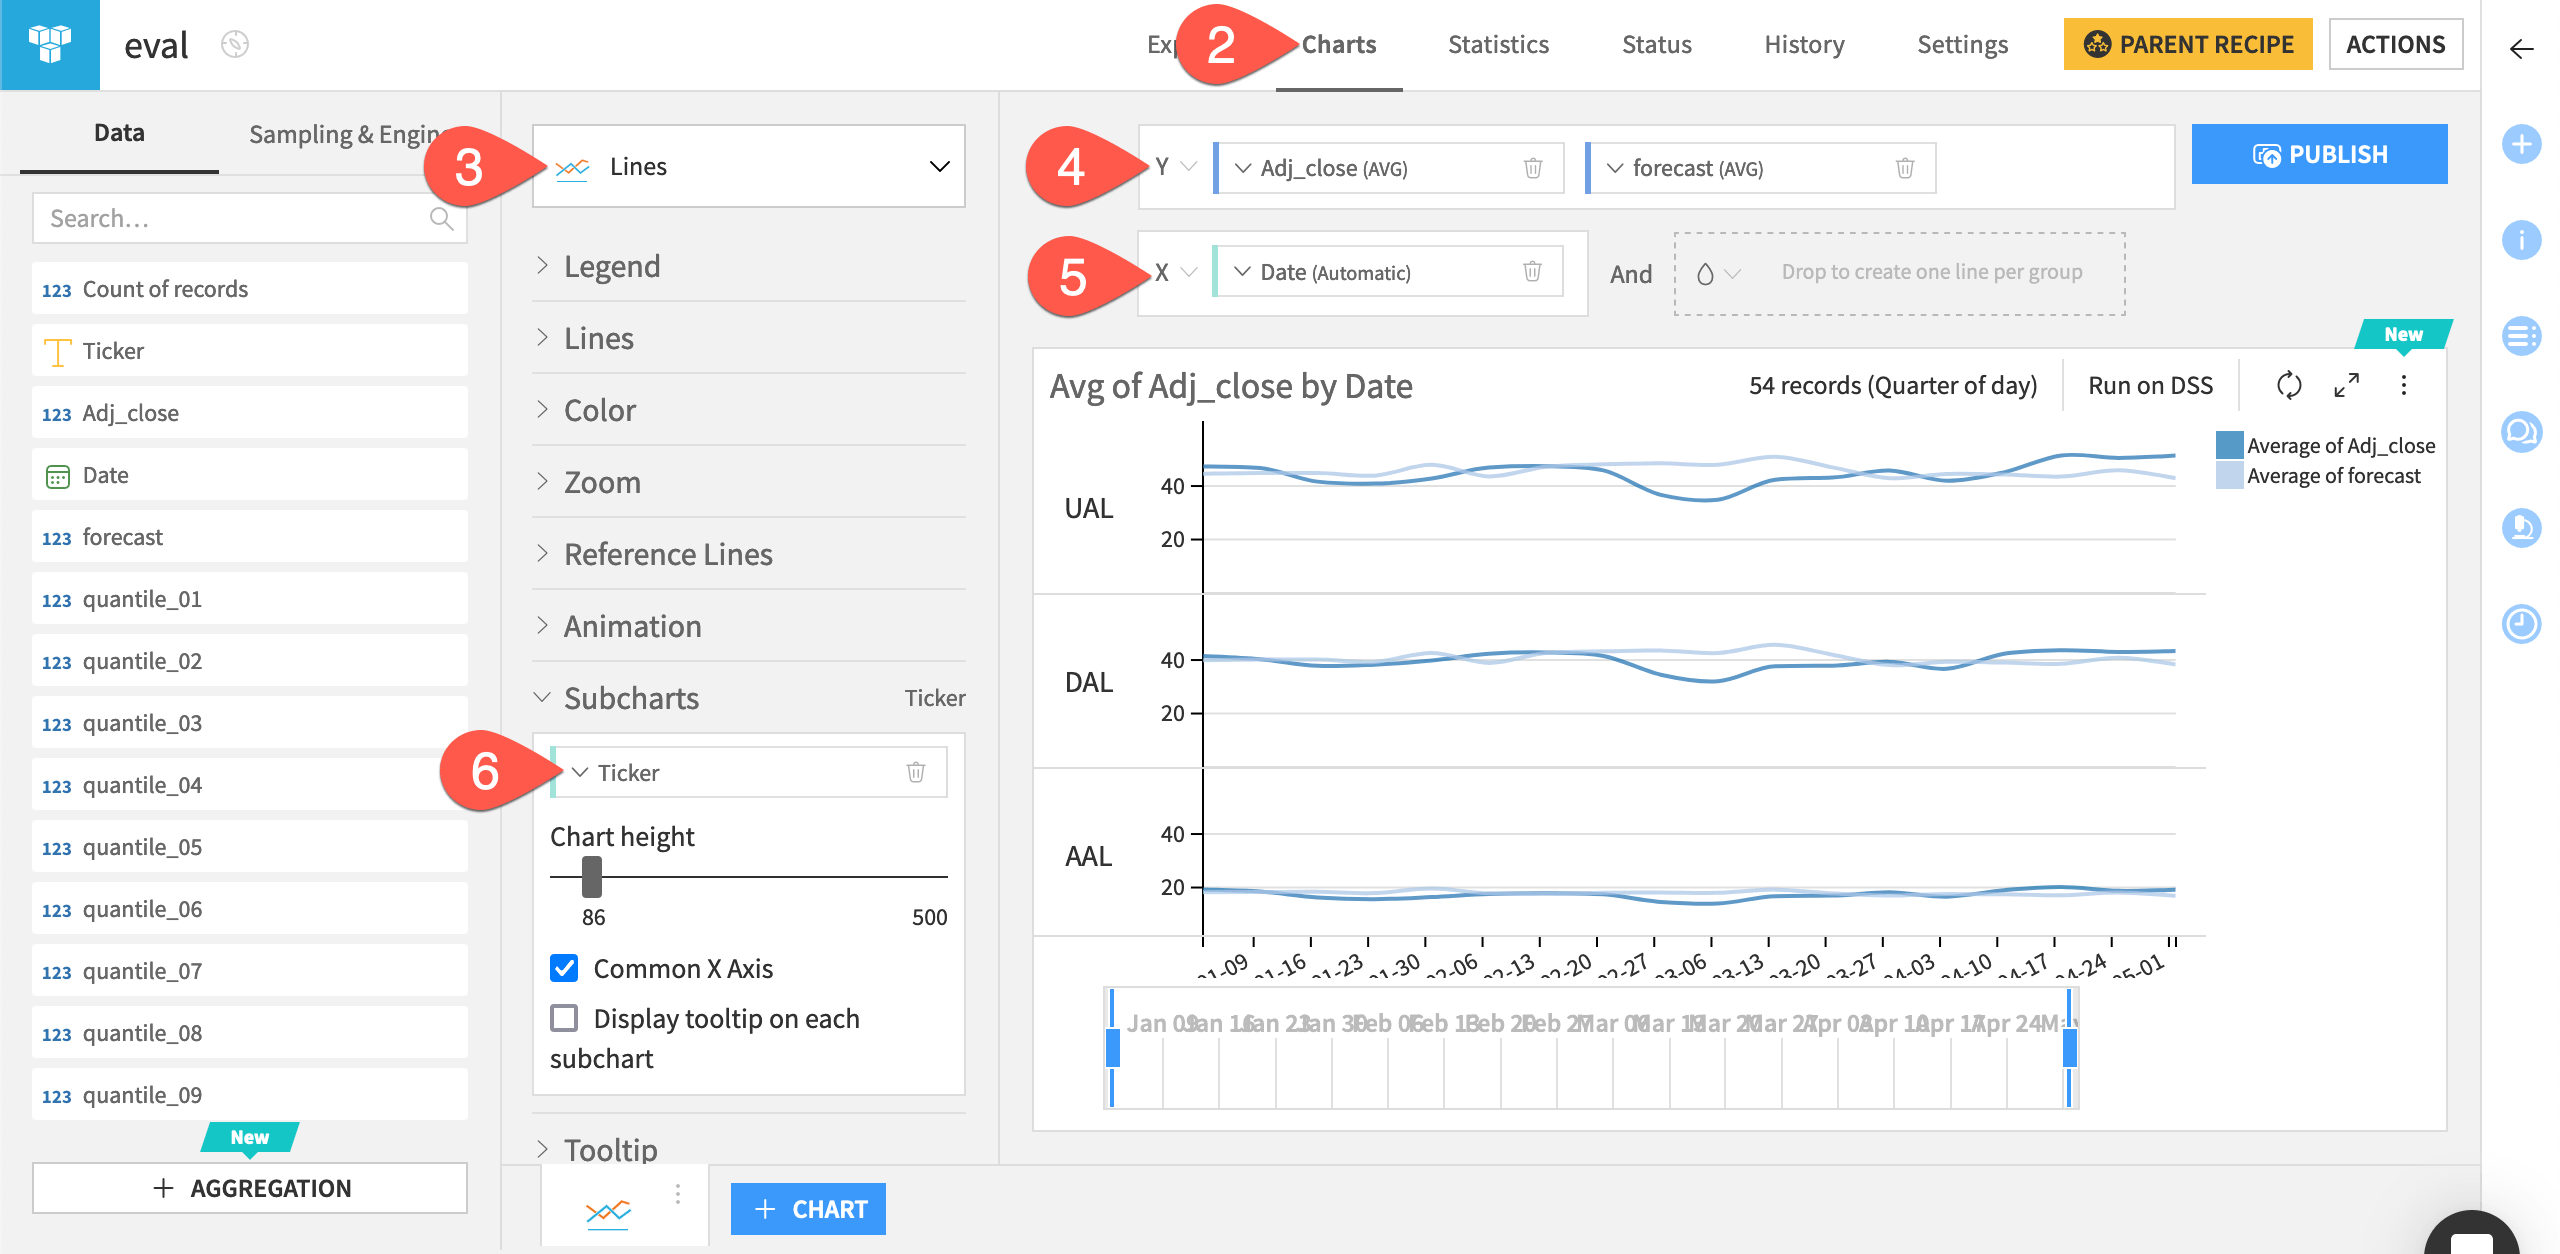Click the left zoom range handle

[1112, 1048]
